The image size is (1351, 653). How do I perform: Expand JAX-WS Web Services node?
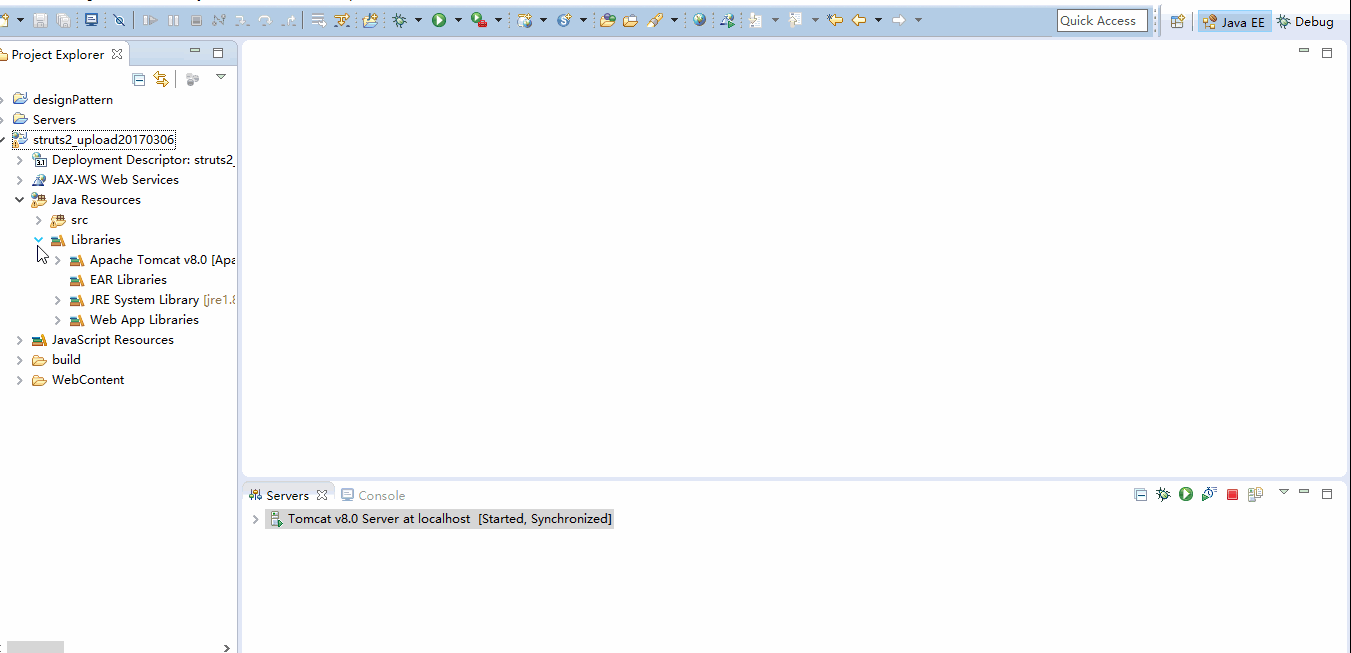pos(19,180)
